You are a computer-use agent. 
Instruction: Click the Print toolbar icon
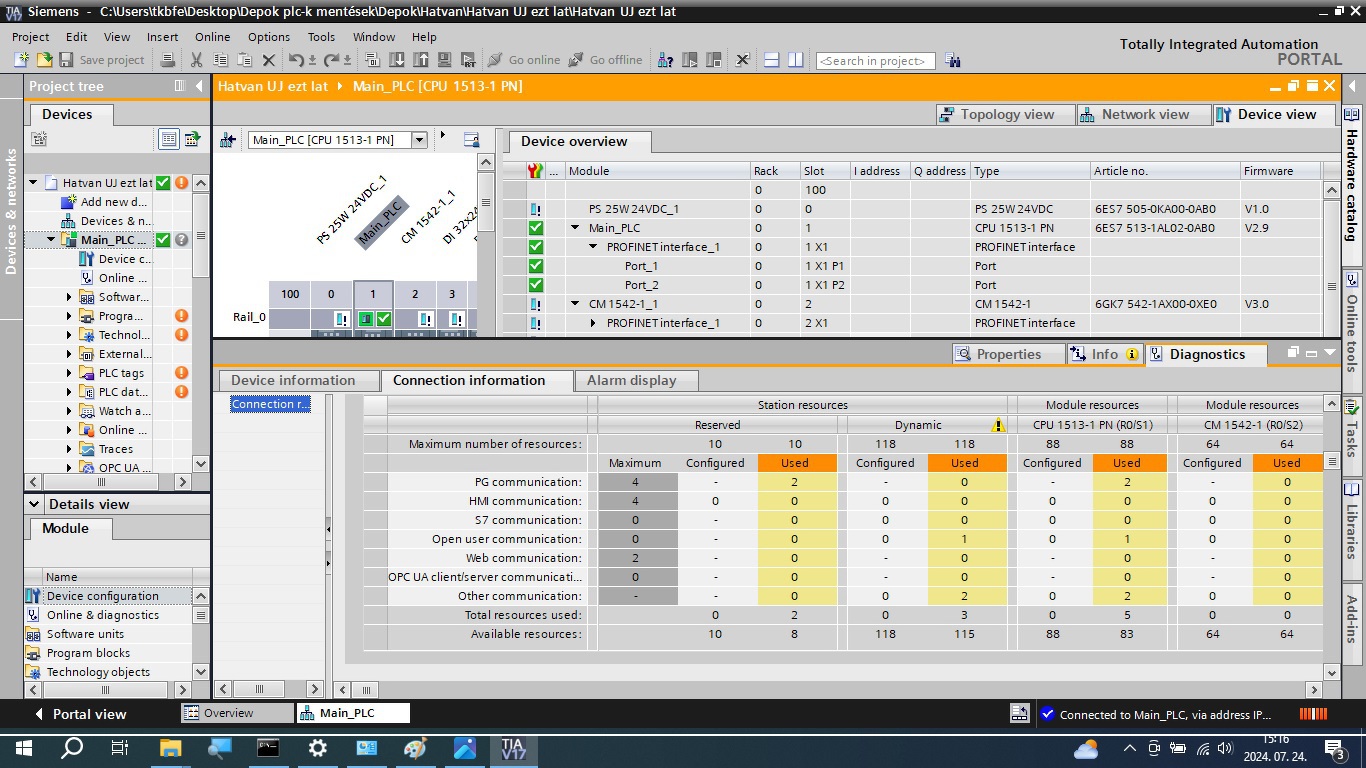point(168,60)
